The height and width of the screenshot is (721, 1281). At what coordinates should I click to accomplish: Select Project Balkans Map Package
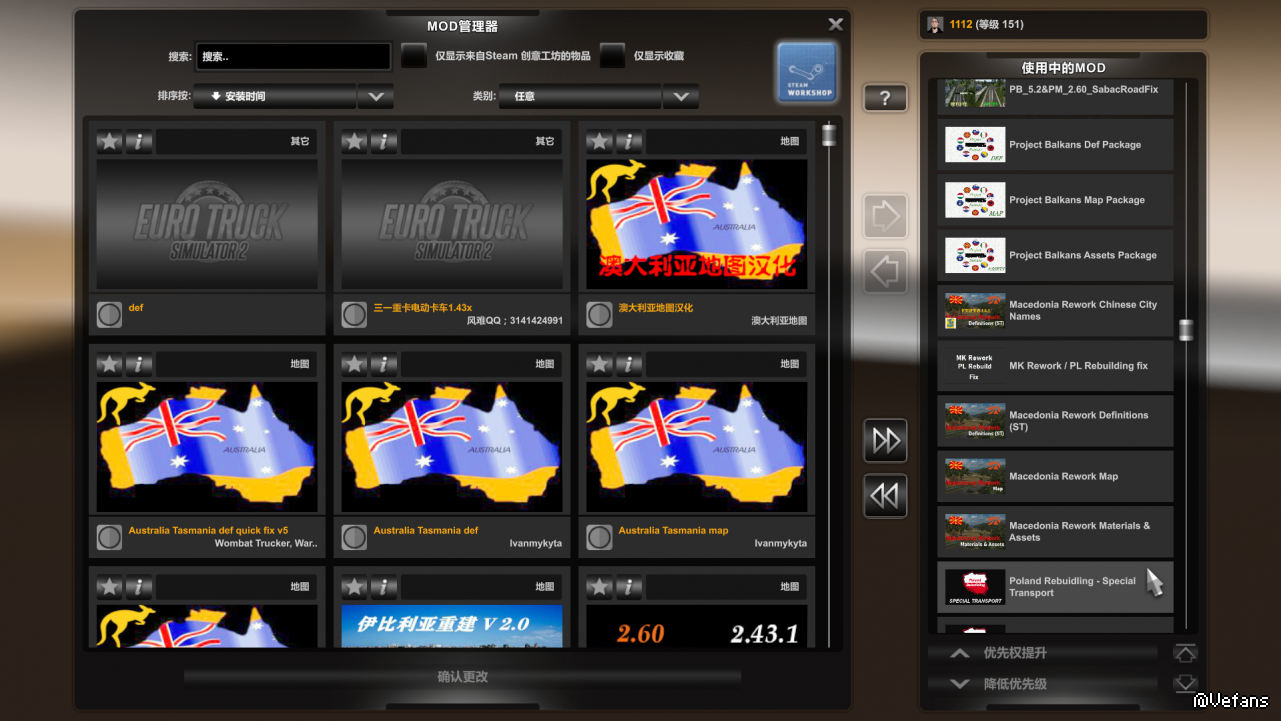point(1055,200)
